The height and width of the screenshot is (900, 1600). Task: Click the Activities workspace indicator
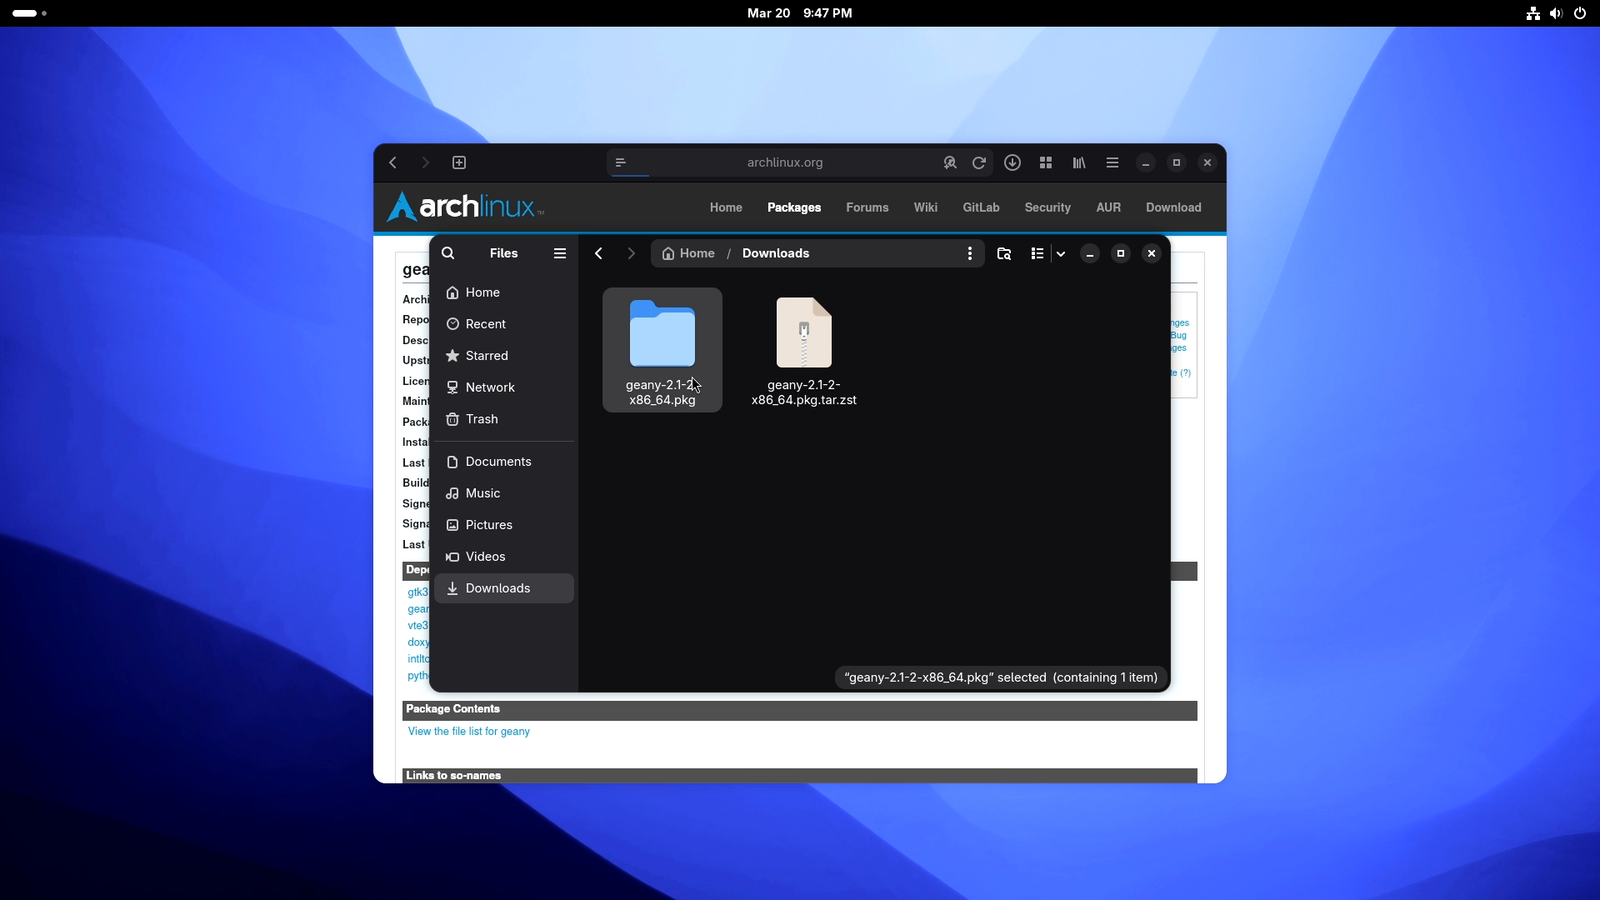[29, 13]
